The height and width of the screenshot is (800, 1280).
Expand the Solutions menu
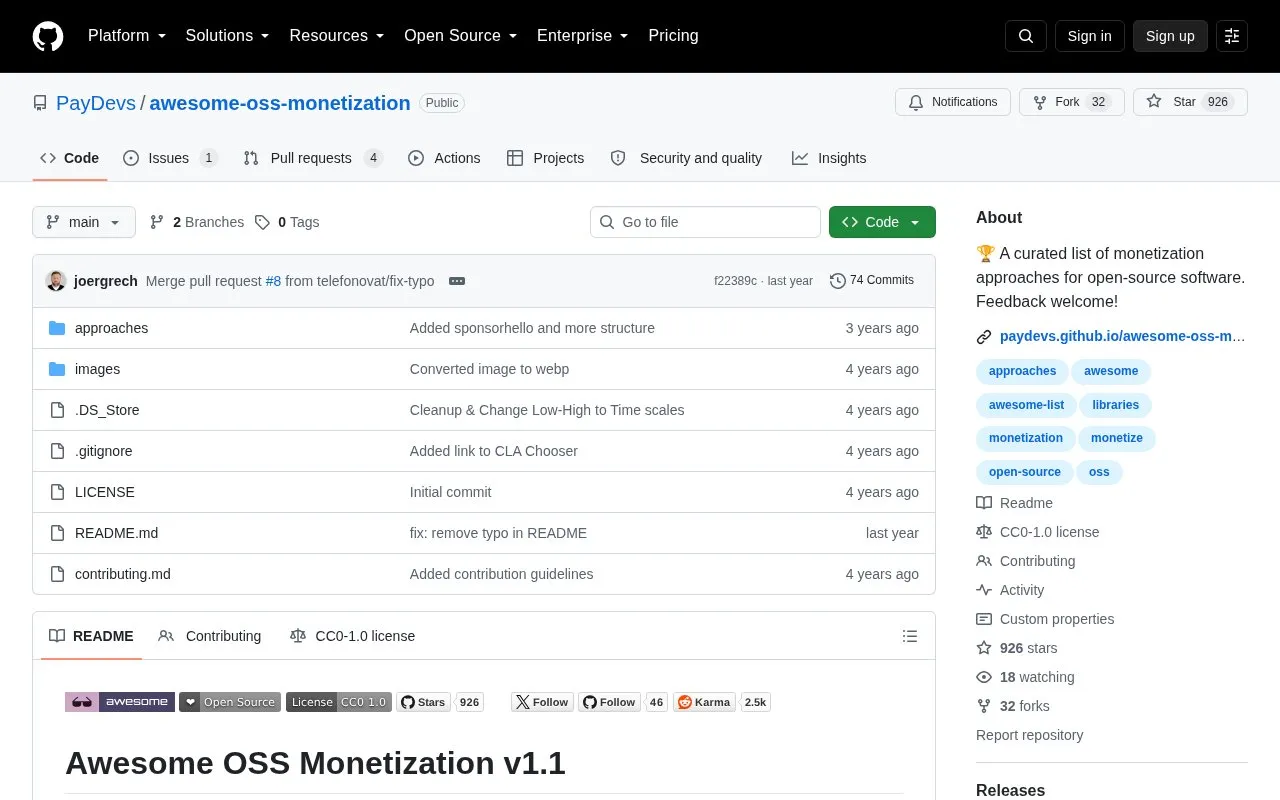click(x=227, y=36)
